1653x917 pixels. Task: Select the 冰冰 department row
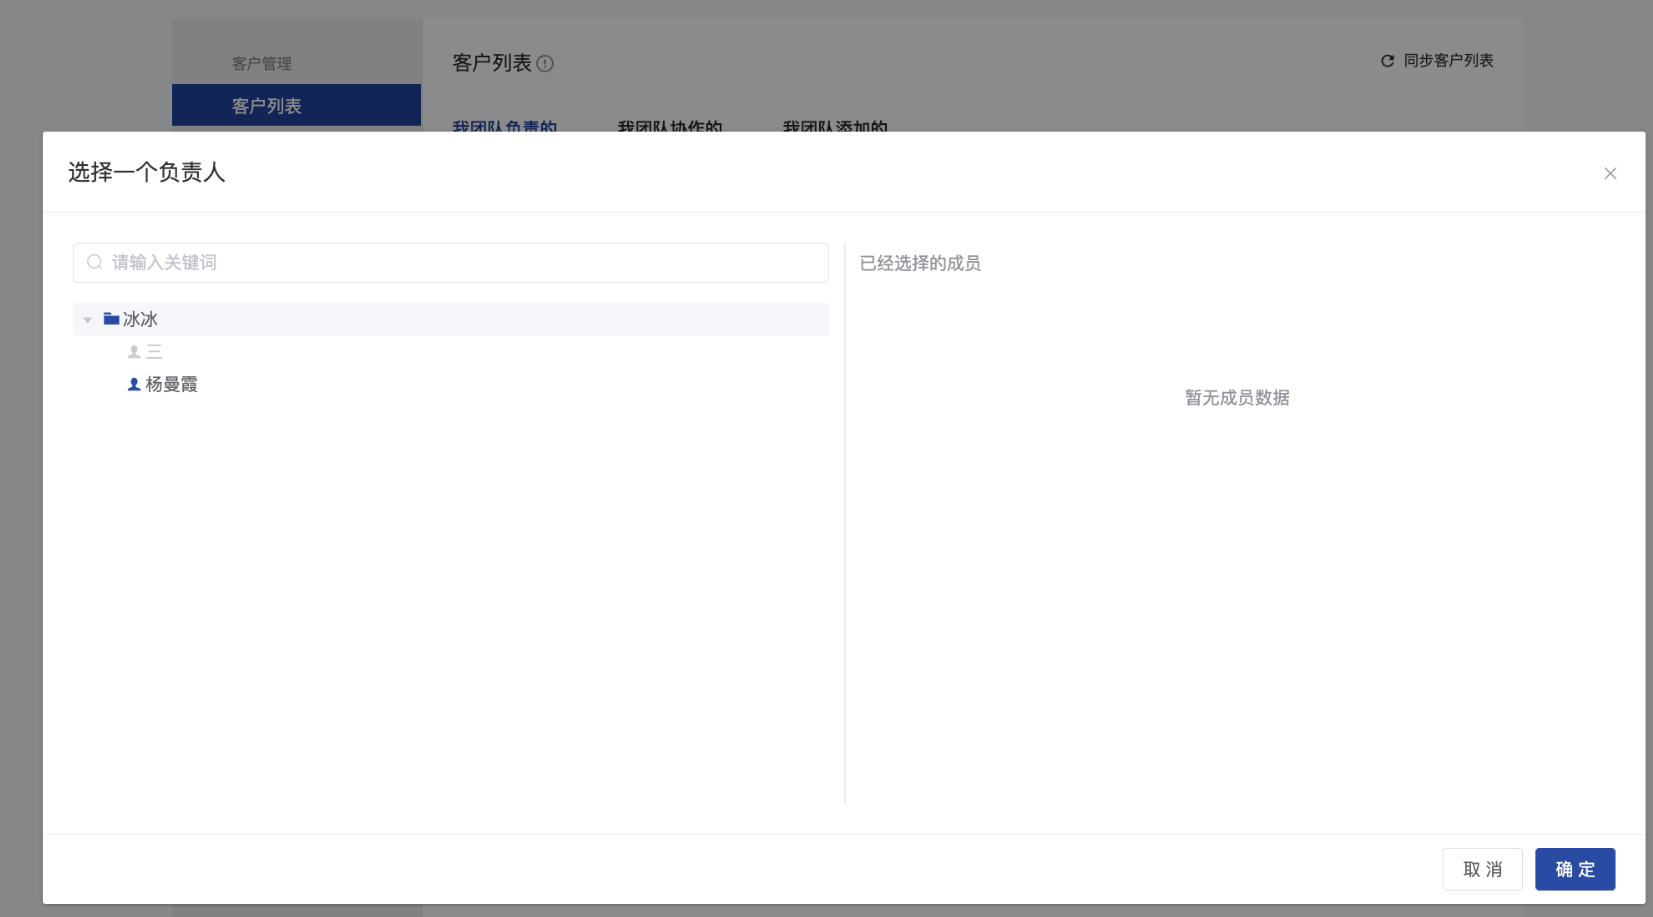(x=450, y=319)
